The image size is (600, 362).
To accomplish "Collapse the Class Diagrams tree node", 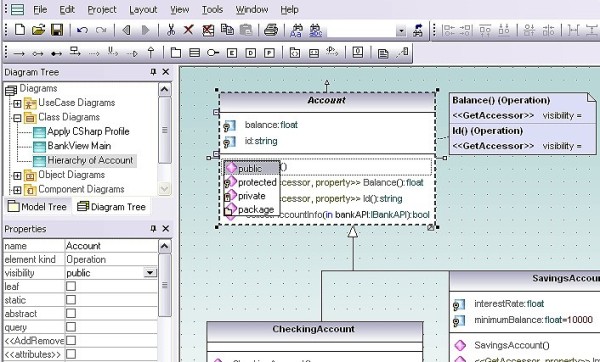I will point(17,118).
